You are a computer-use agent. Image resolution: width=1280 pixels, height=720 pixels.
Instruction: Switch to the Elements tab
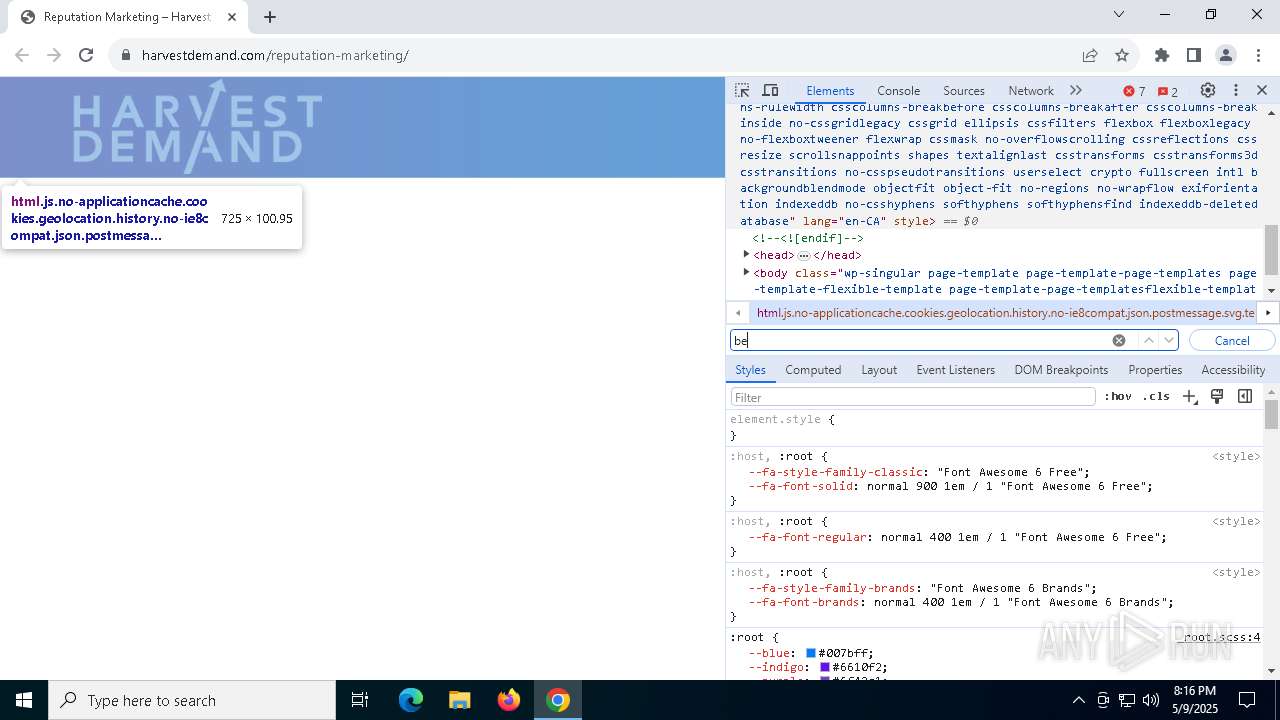pyautogui.click(x=830, y=90)
